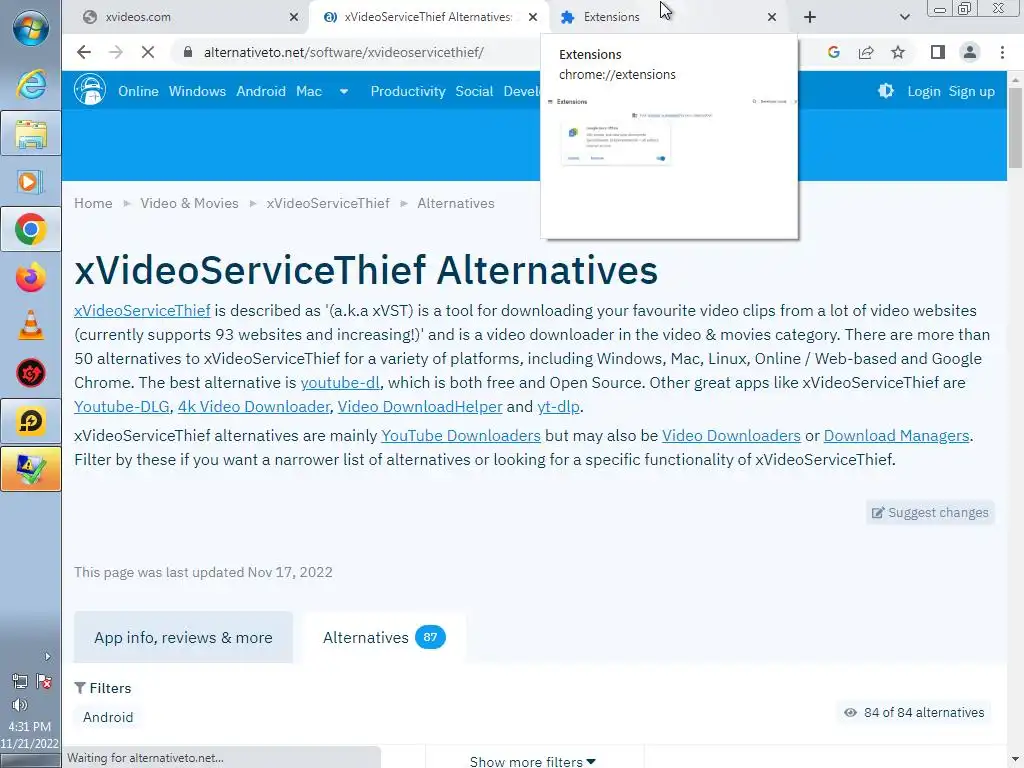Open Chrome's three-dot menu
Image resolution: width=1024 pixels, height=768 pixels.
[1002, 52]
